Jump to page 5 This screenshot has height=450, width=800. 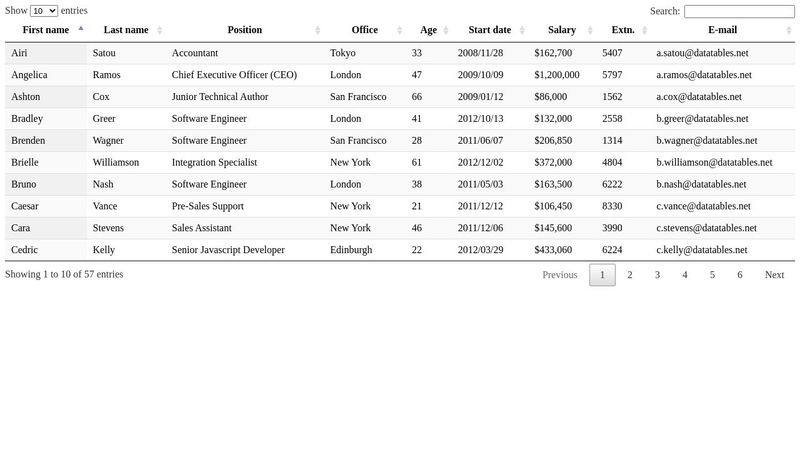tap(712, 275)
